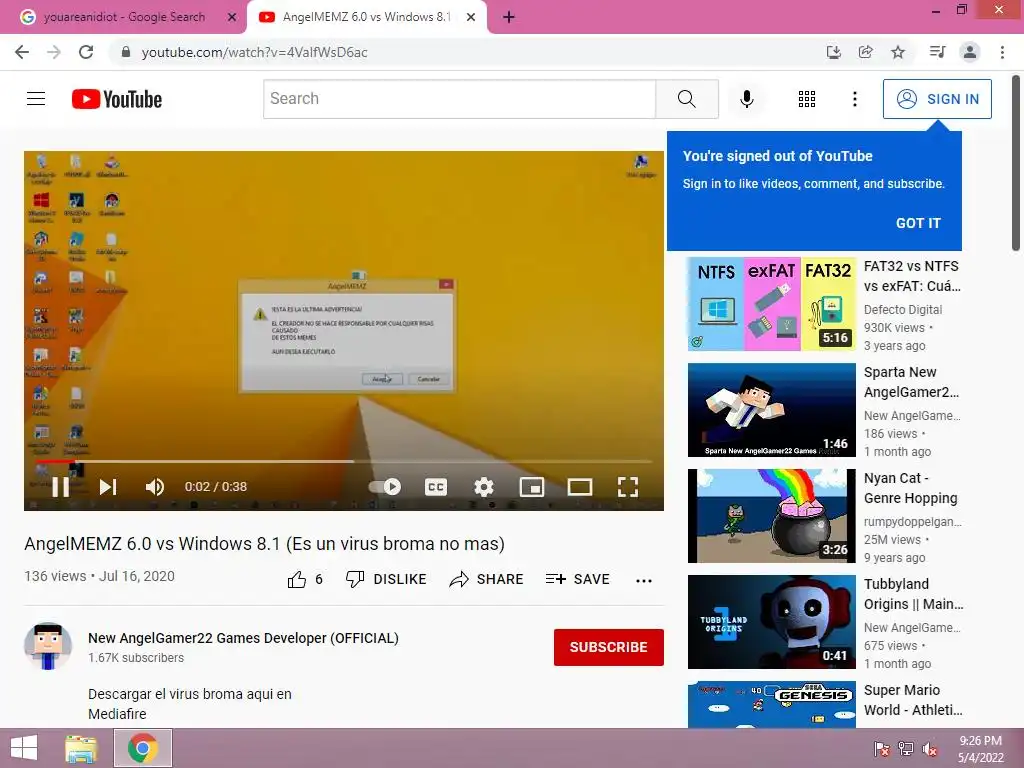
Task: Pause the video
Action: (60, 487)
